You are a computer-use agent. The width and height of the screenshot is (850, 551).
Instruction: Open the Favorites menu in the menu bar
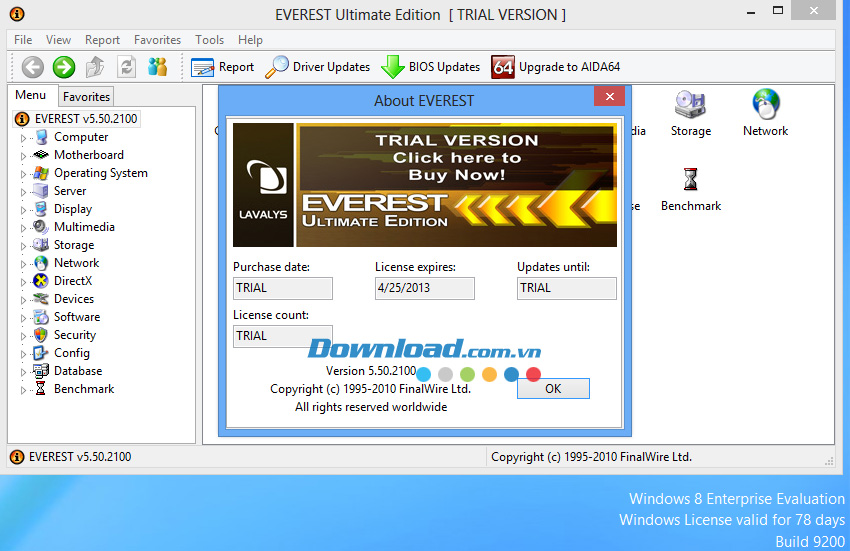(158, 40)
